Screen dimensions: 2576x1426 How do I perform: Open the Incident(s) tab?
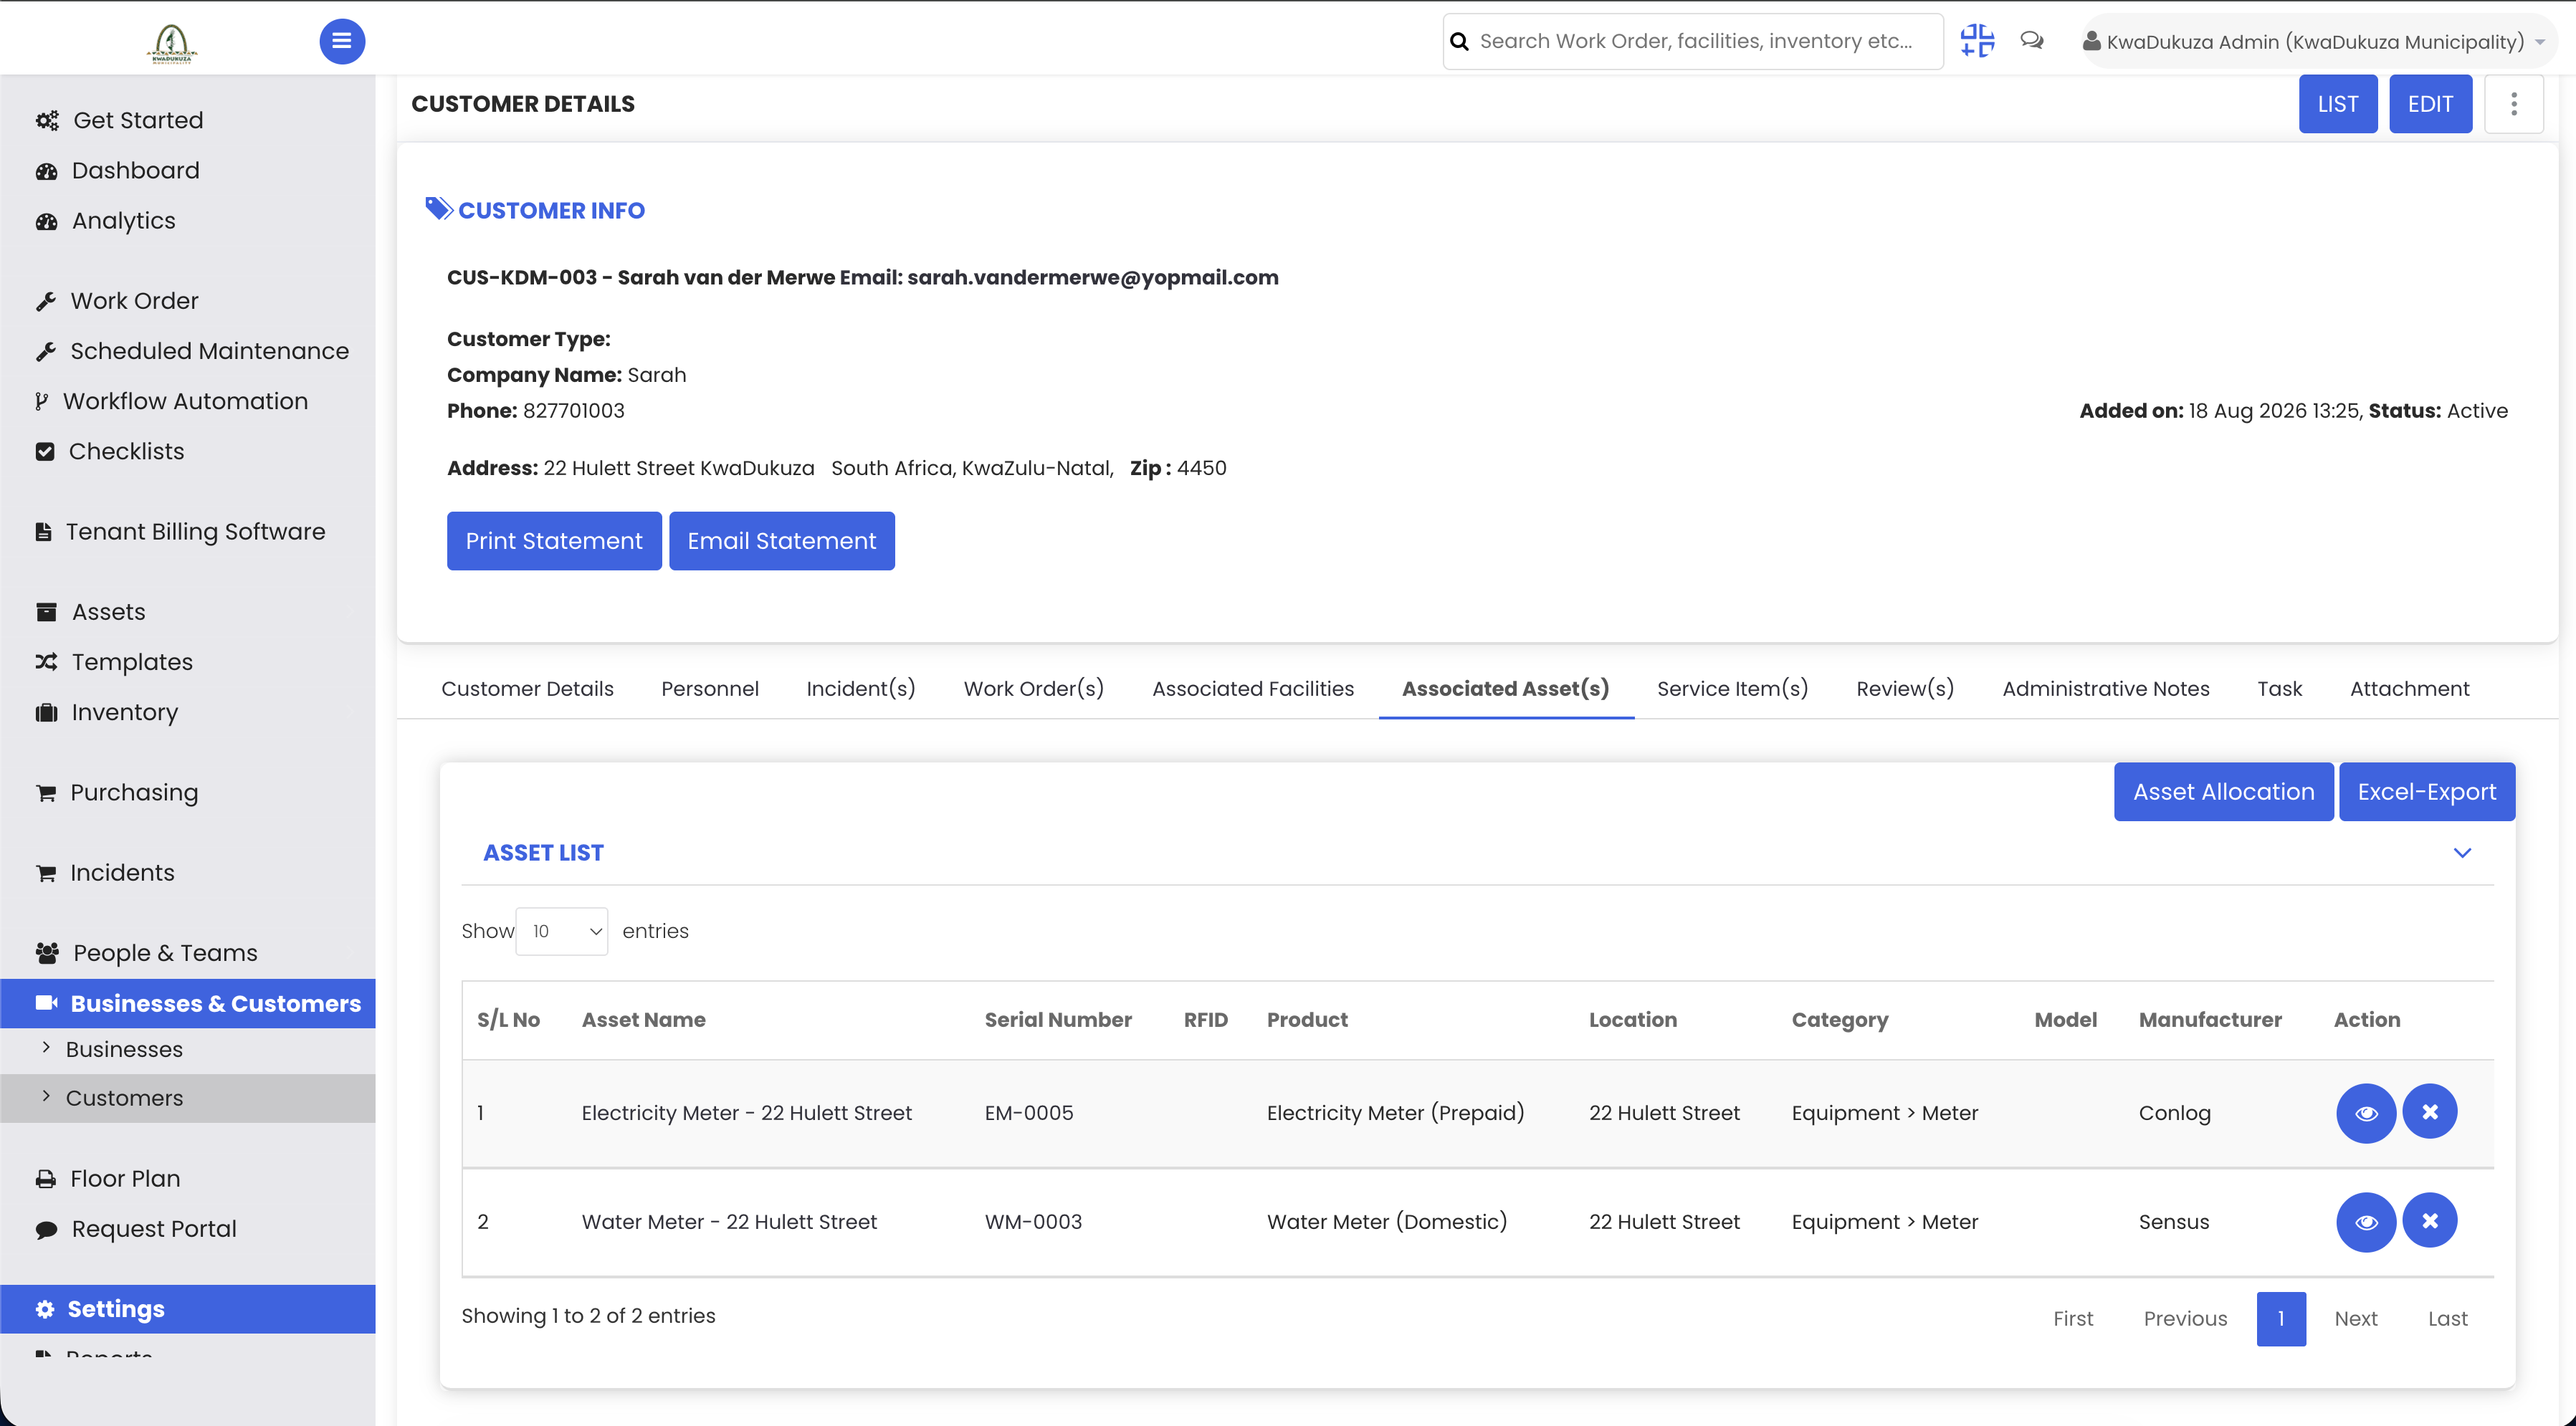861,689
